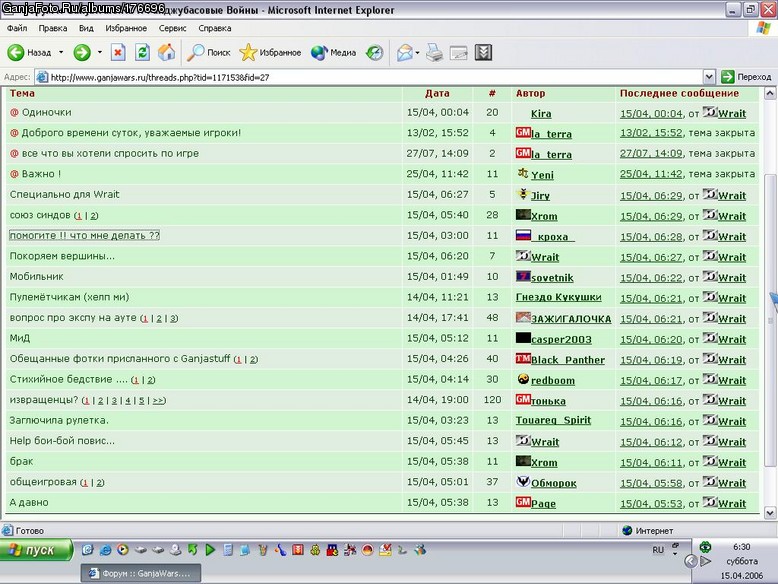The width and height of the screenshot is (778, 584).
Task: Open the History toolbar icon
Action: click(x=375, y=52)
